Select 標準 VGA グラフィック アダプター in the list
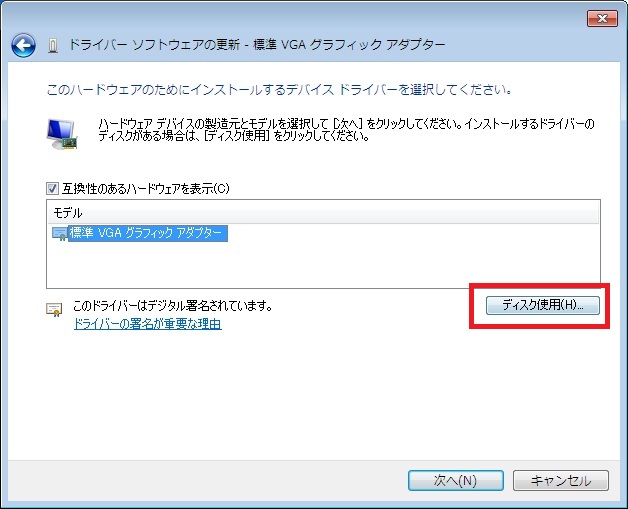 pos(148,233)
